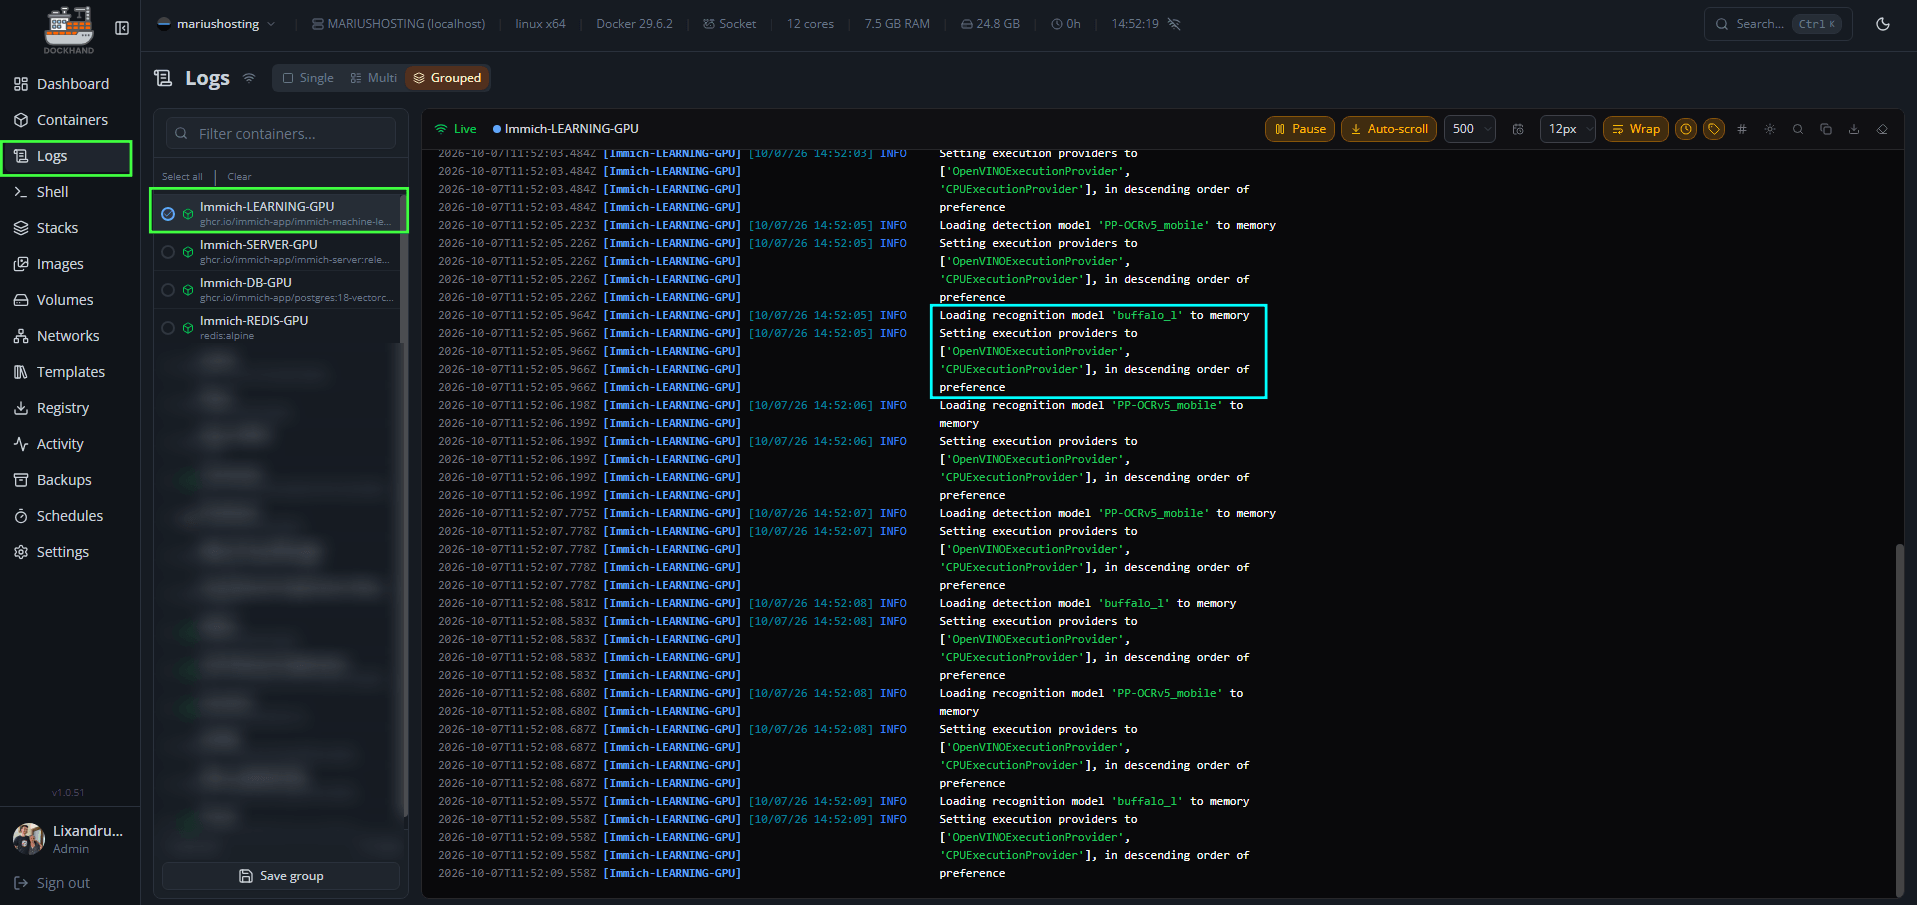This screenshot has width=1917, height=905.
Task: Toggle the Wrap lines button
Action: point(1636,129)
